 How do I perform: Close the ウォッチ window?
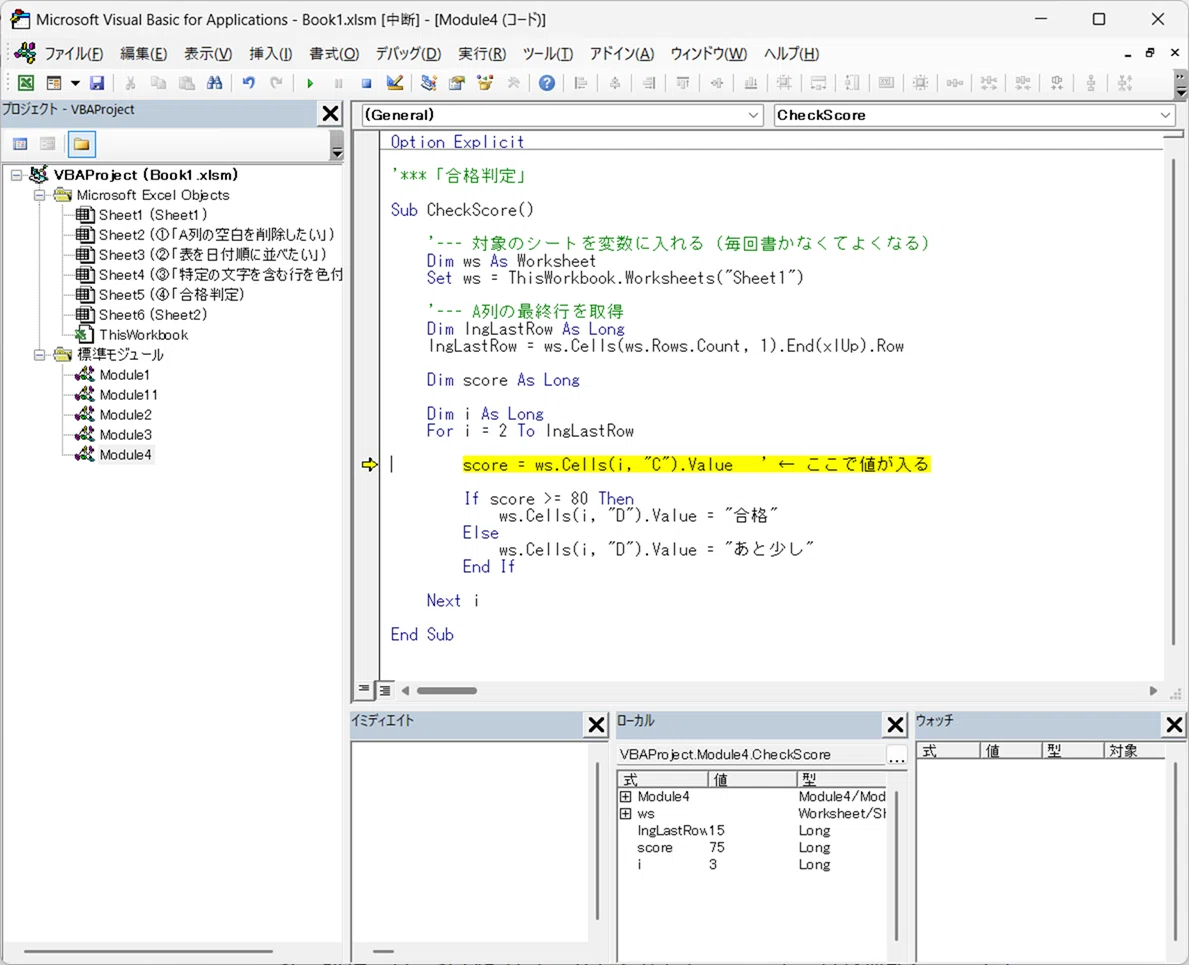[x=1174, y=725]
